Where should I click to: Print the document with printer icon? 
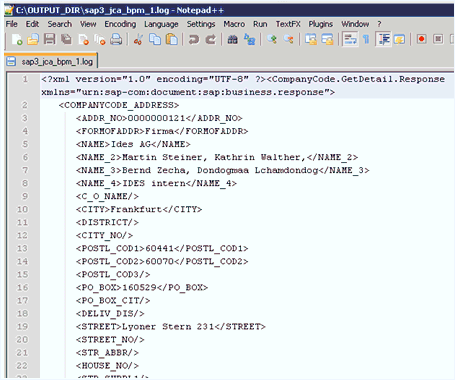116,40
